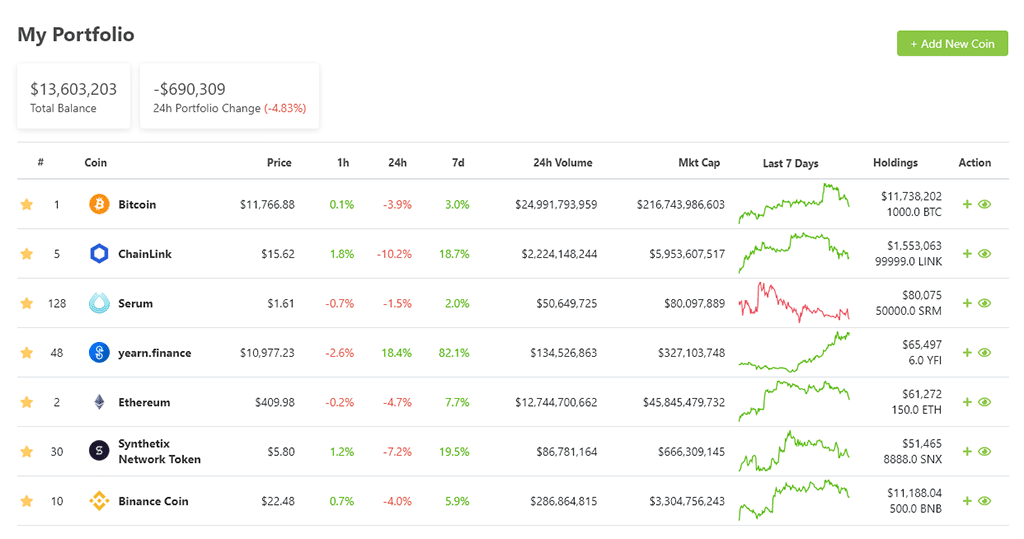
Task: View Serum transactions via eye icon
Action: tap(985, 303)
